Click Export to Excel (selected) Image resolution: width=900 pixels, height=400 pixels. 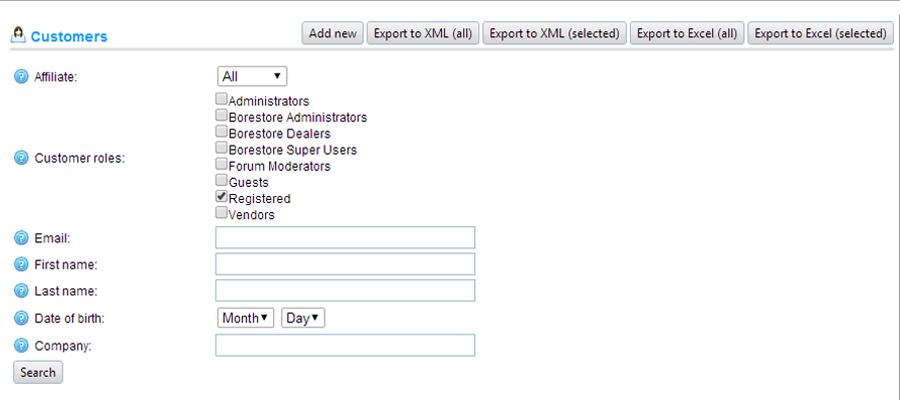tap(820, 34)
